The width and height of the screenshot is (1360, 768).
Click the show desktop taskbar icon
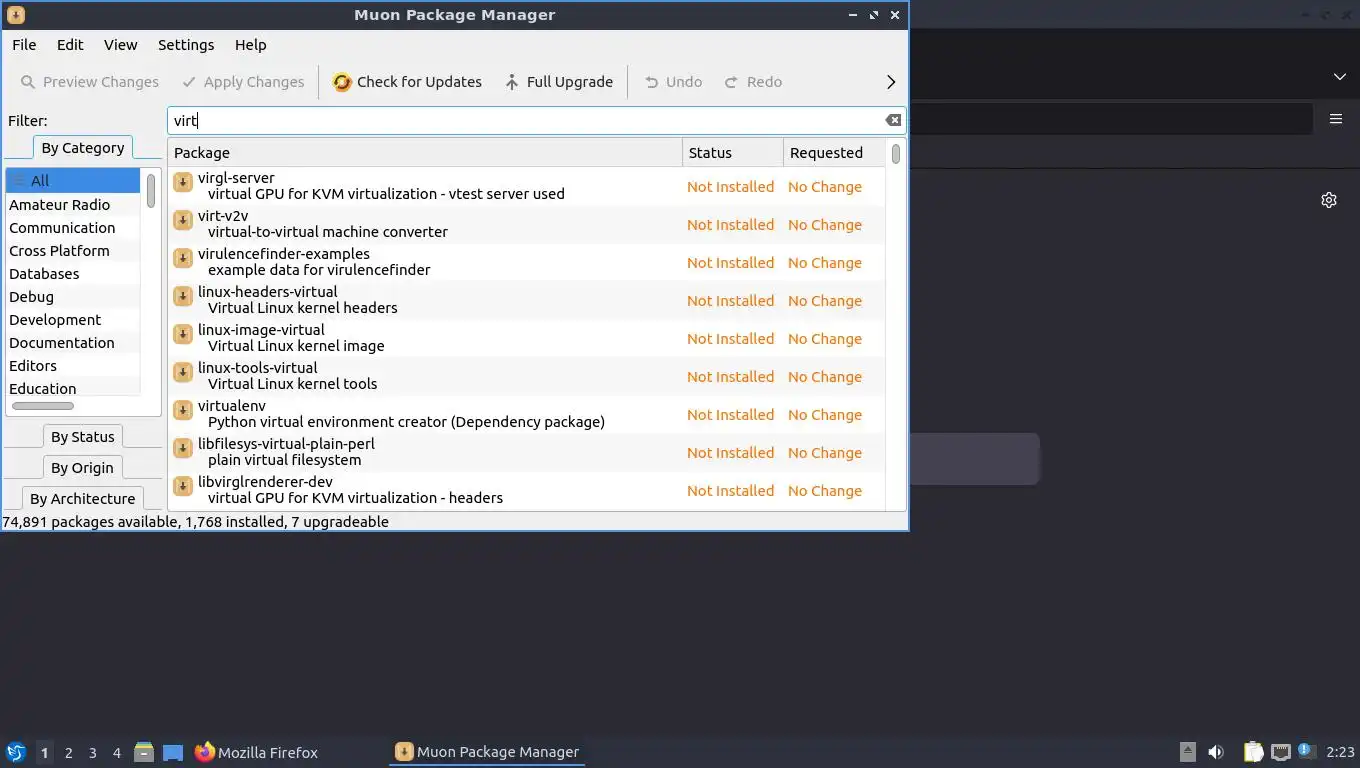pos(173,752)
